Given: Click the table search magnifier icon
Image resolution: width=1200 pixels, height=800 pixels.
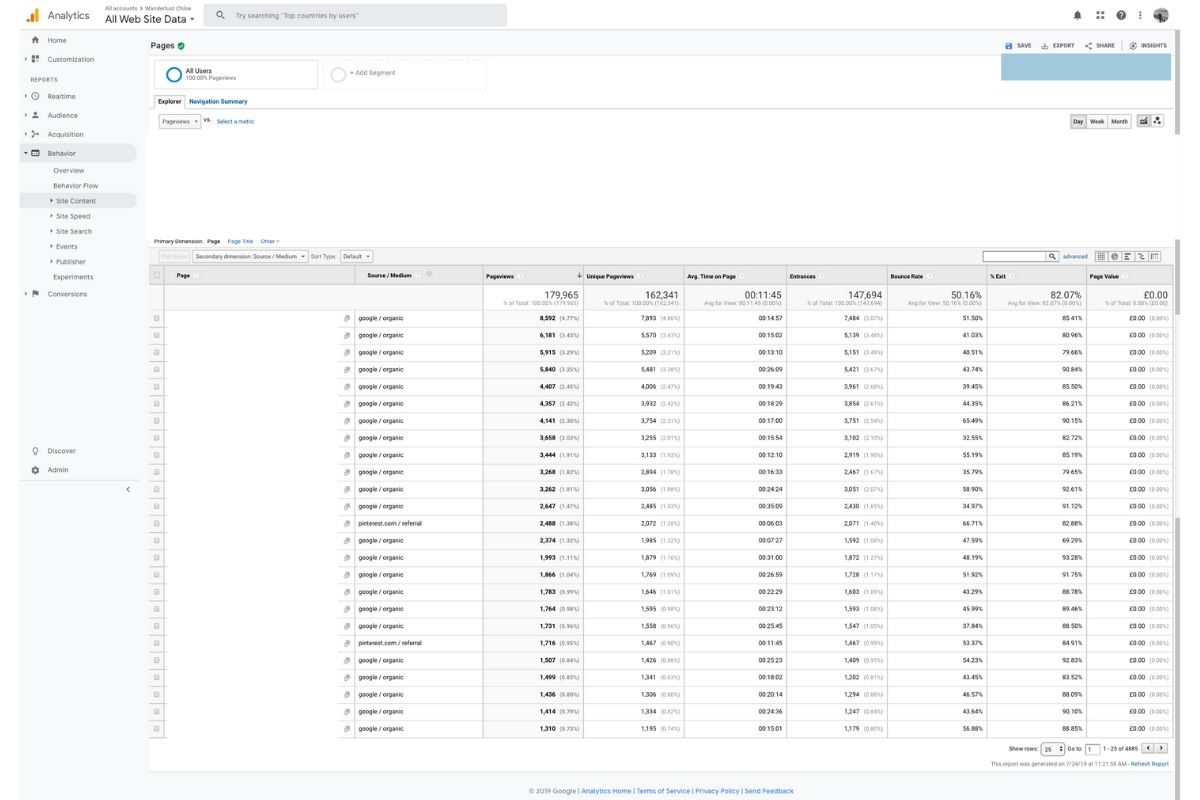Looking at the screenshot, I should point(1052,257).
